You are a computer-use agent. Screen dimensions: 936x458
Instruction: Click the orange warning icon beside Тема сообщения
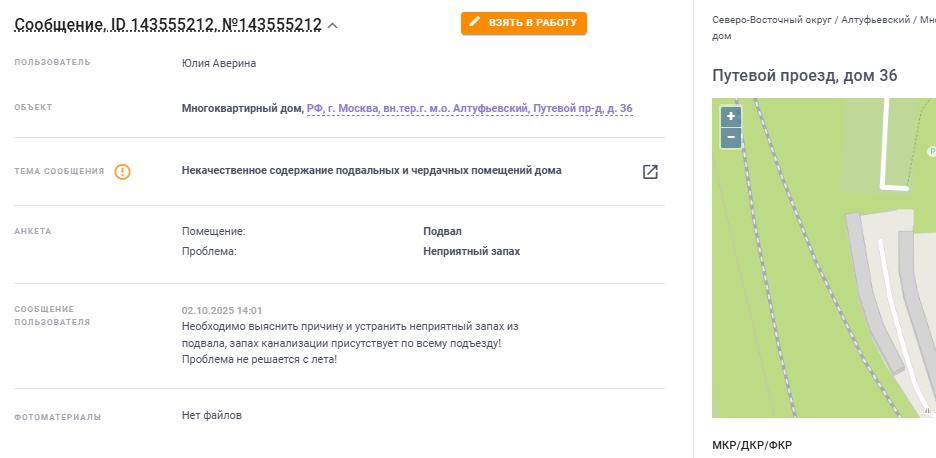tap(122, 172)
